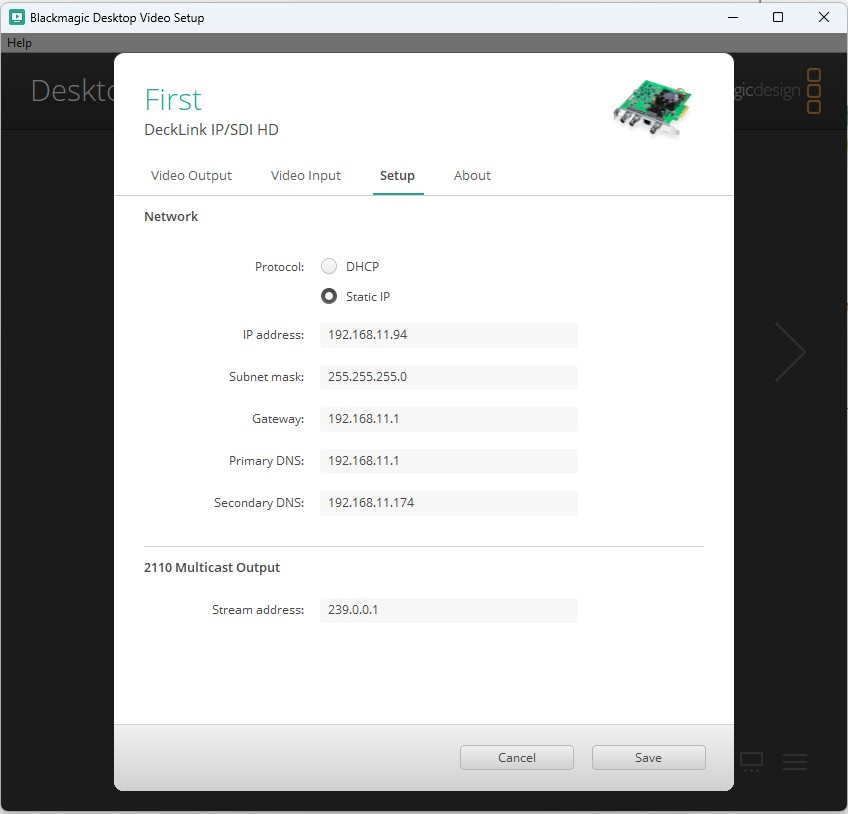The height and width of the screenshot is (814, 848).
Task: Click the next device arrow on the right
Action: point(790,352)
